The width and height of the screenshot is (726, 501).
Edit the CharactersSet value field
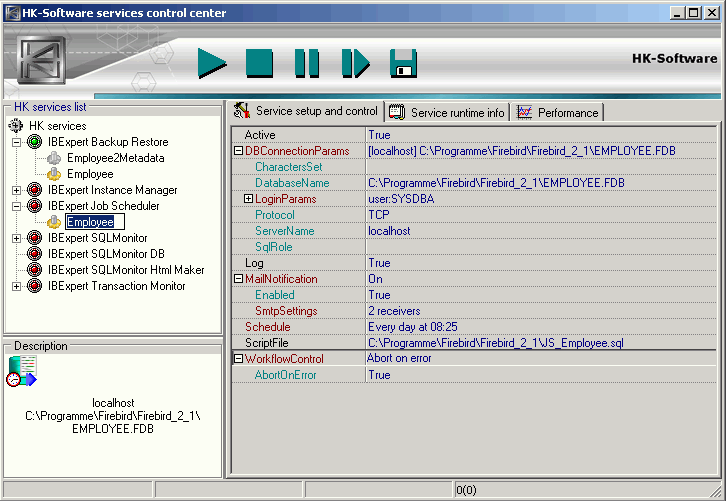click(541, 167)
